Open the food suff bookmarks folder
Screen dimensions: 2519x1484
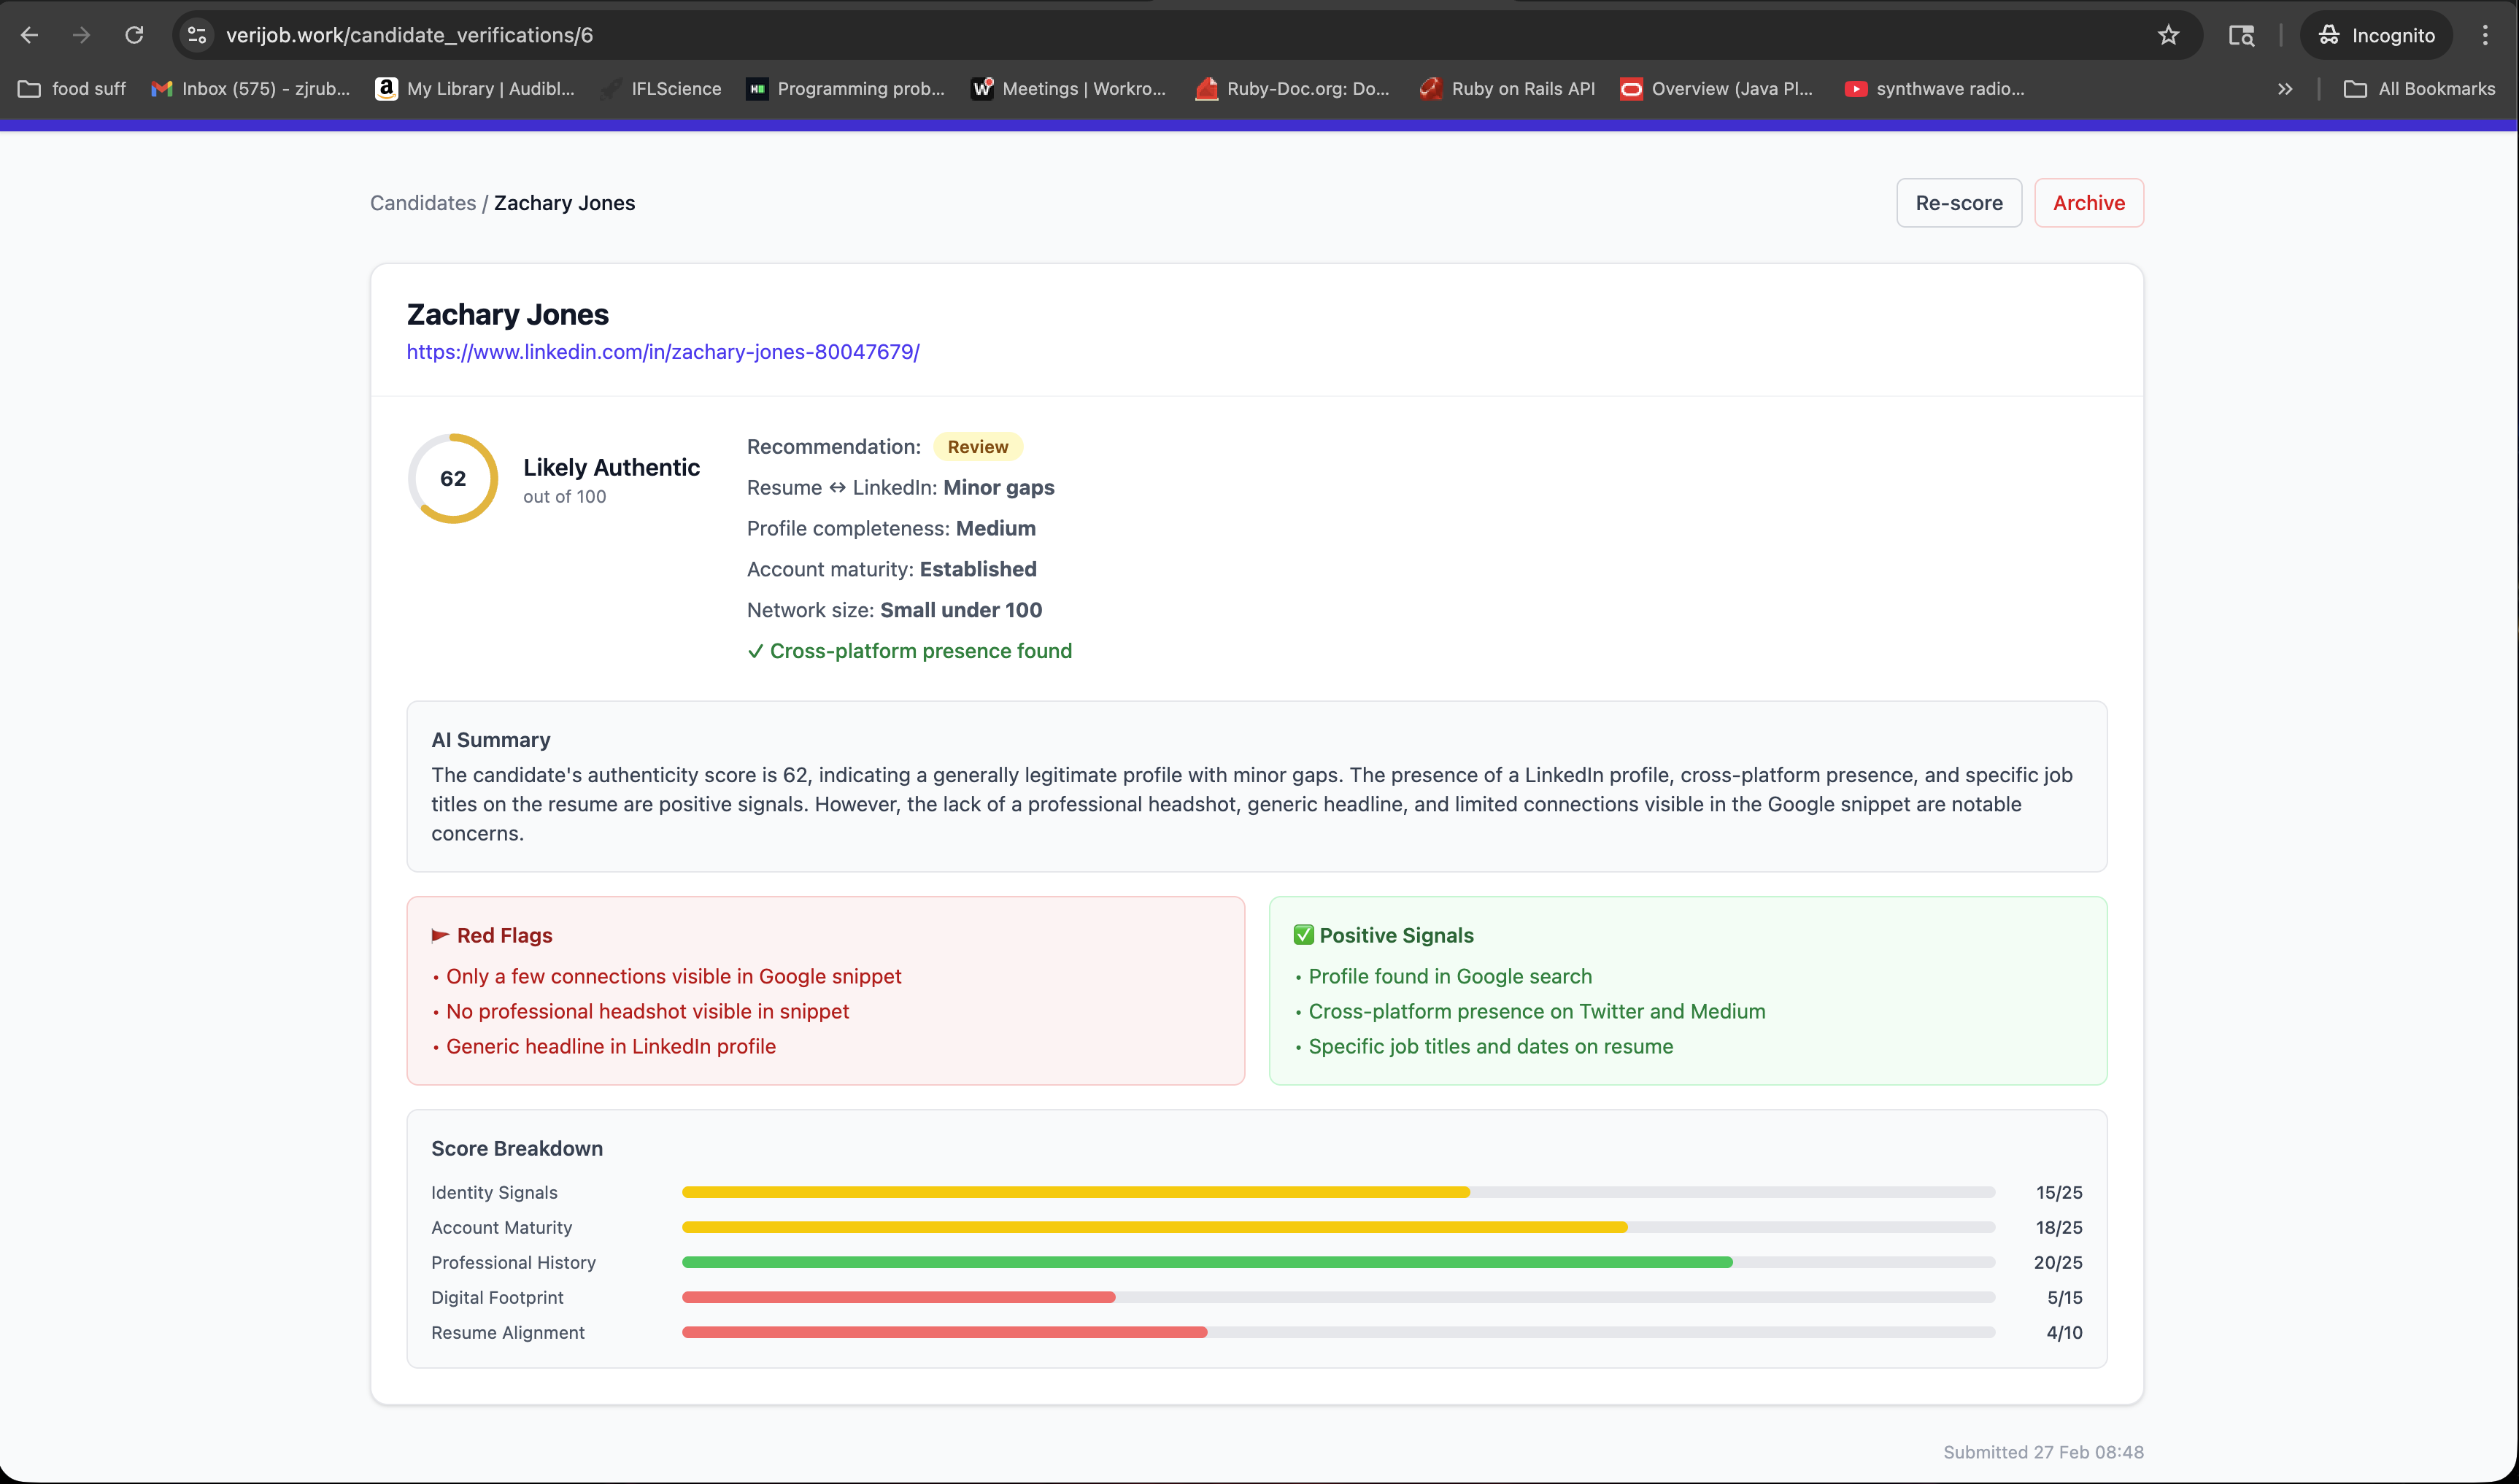coord(72,89)
